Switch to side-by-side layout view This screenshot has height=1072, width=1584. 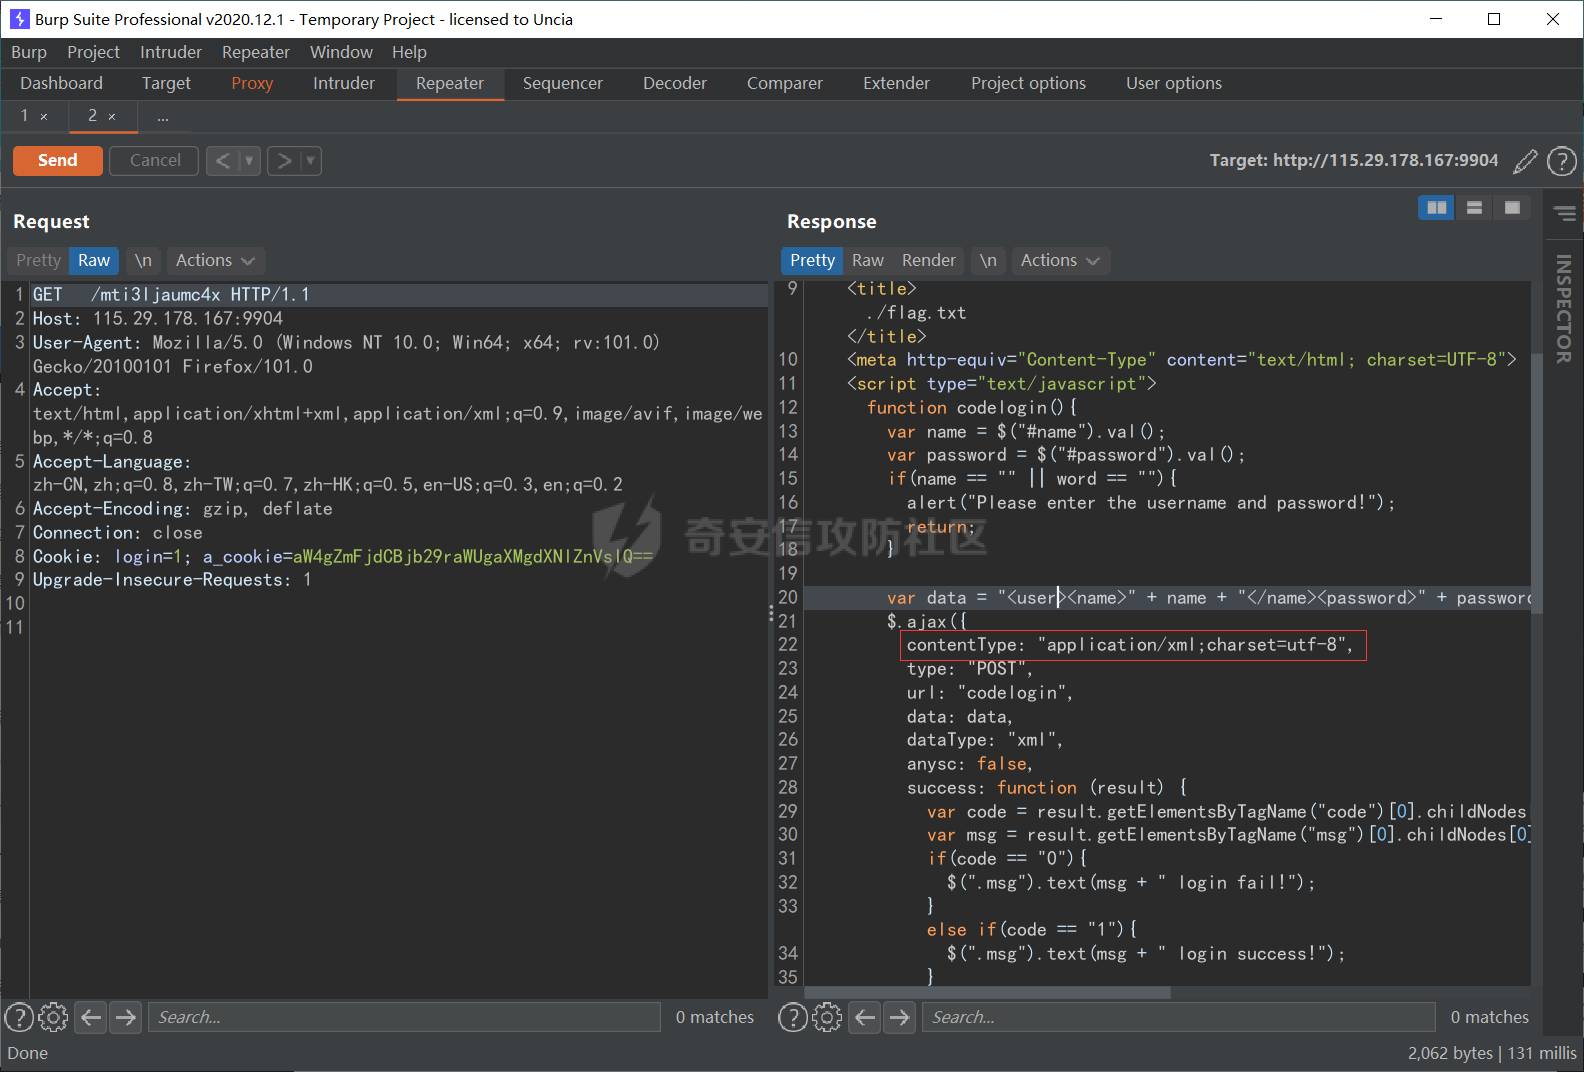click(x=1436, y=207)
